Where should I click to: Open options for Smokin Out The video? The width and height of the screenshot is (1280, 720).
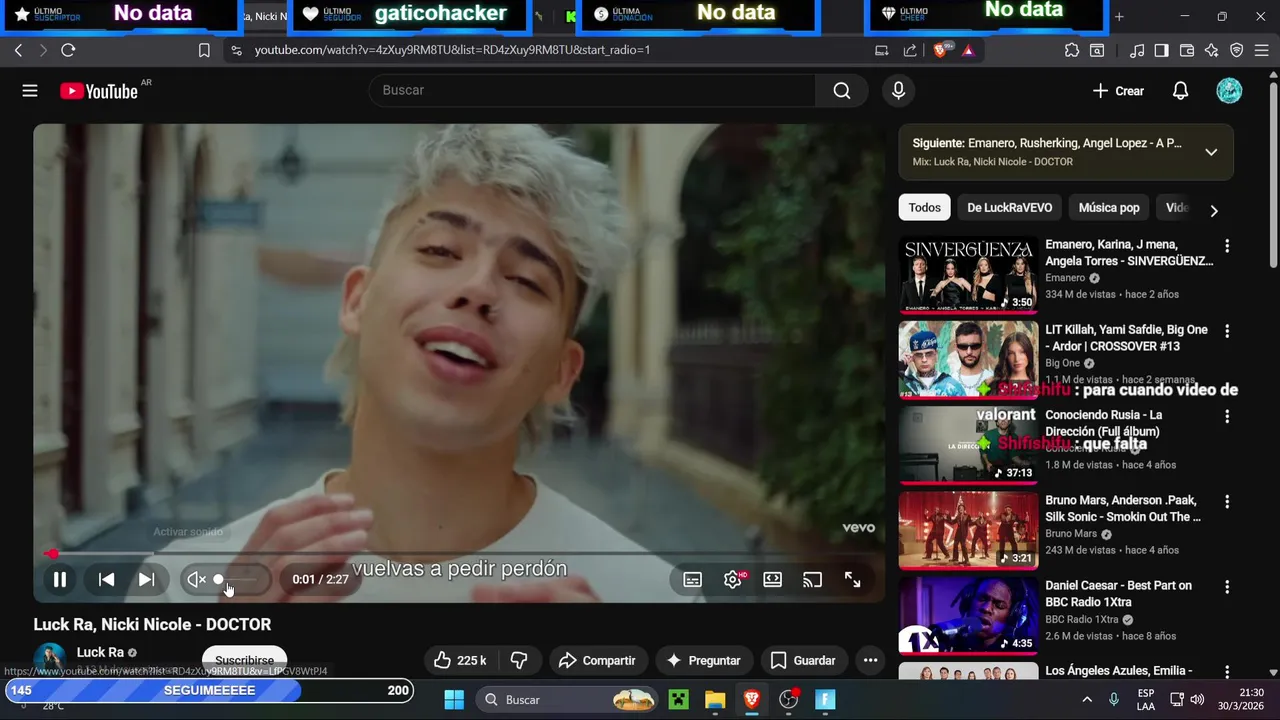coord(1227,502)
